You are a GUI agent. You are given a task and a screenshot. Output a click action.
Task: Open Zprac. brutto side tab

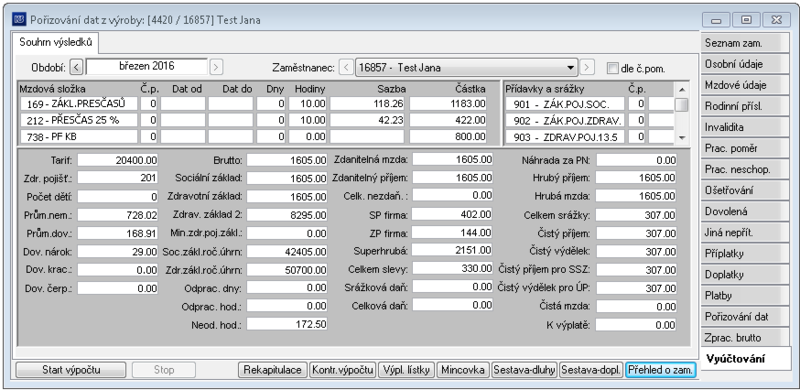click(x=744, y=338)
